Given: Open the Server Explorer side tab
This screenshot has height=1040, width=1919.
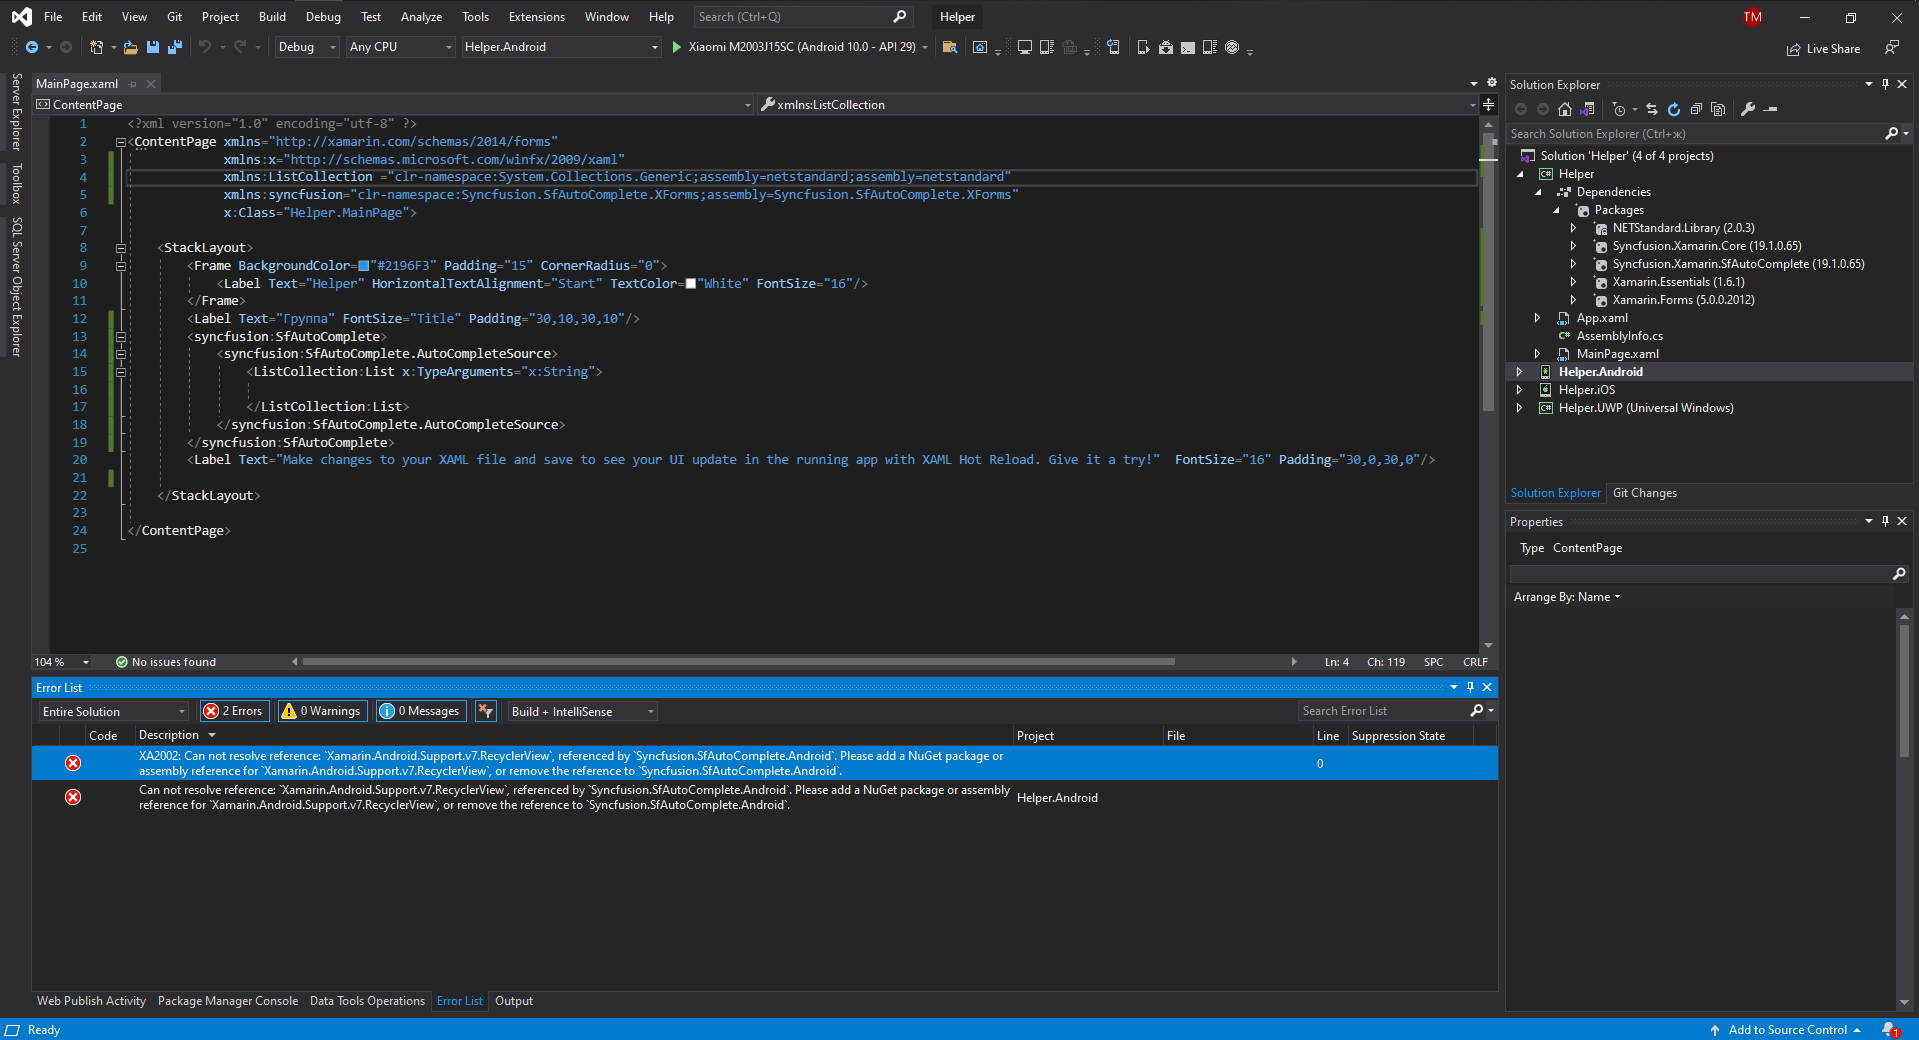Looking at the screenshot, I should coord(16,111).
